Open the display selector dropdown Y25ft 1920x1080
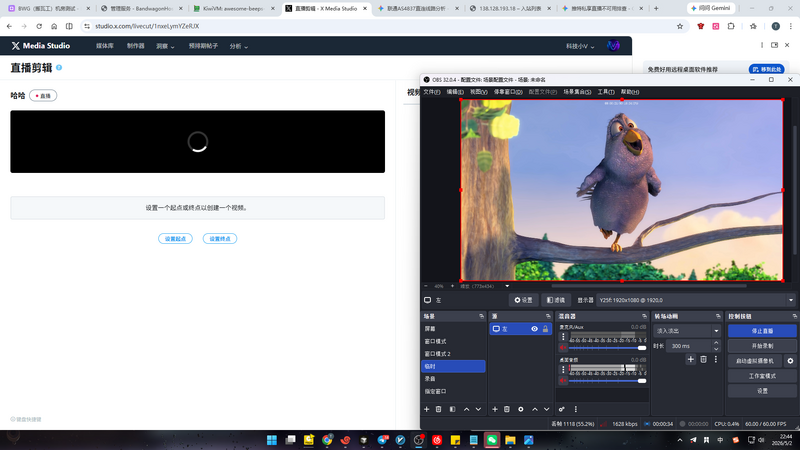 pyautogui.click(x=696, y=301)
